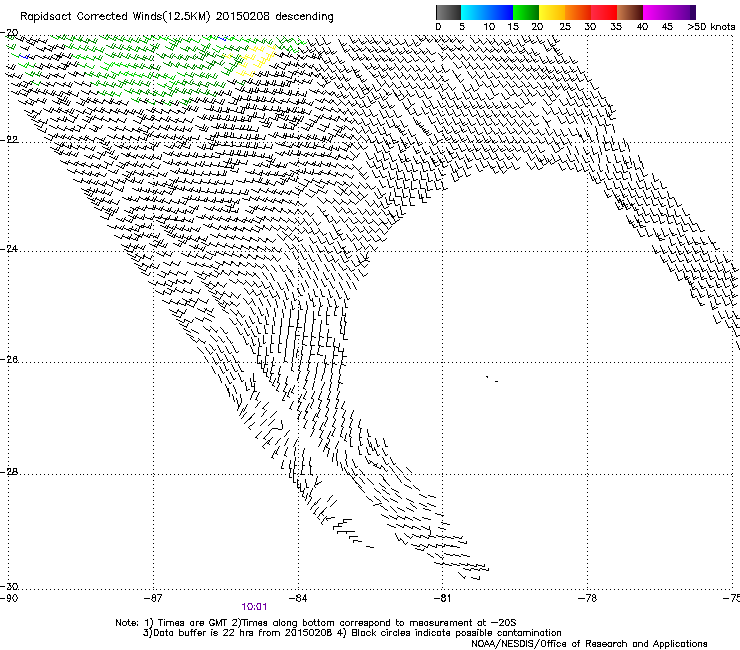Click the 'NOAA/NESDIS/Office of Research and Applications' credit
The height and width of the screenshot is (650, 740).
pyautogui.click(x=589, y=644)
